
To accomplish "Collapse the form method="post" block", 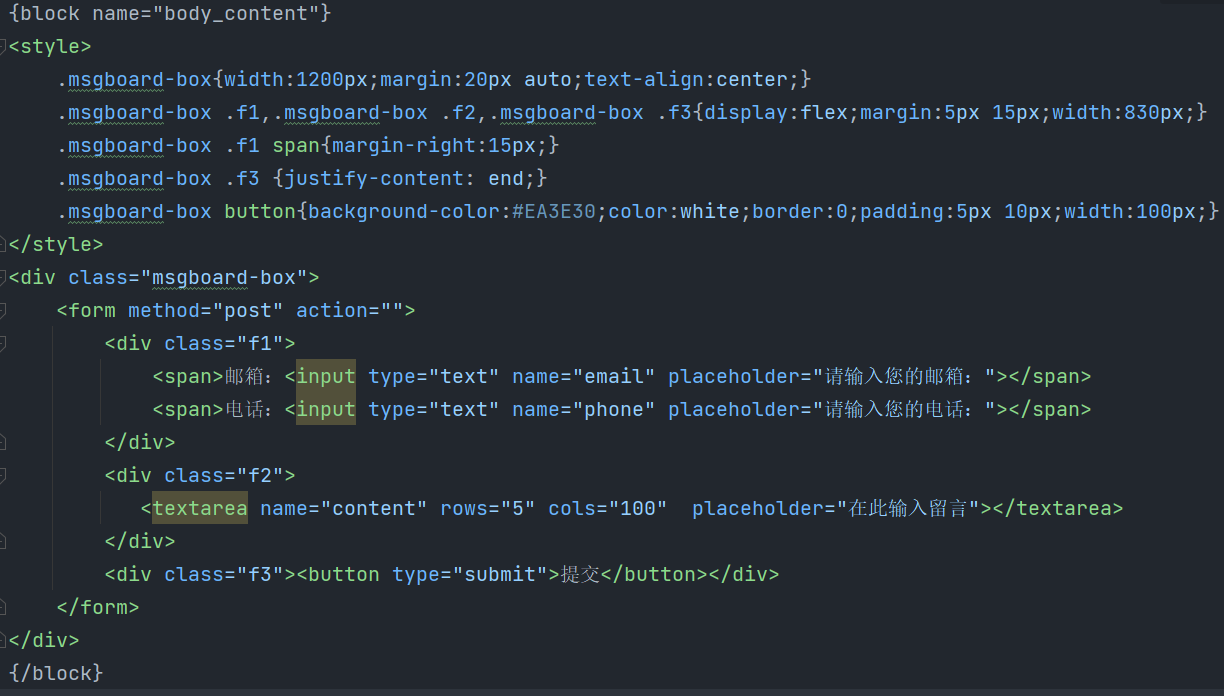I will pyautogui.click(x=3, y=310).
